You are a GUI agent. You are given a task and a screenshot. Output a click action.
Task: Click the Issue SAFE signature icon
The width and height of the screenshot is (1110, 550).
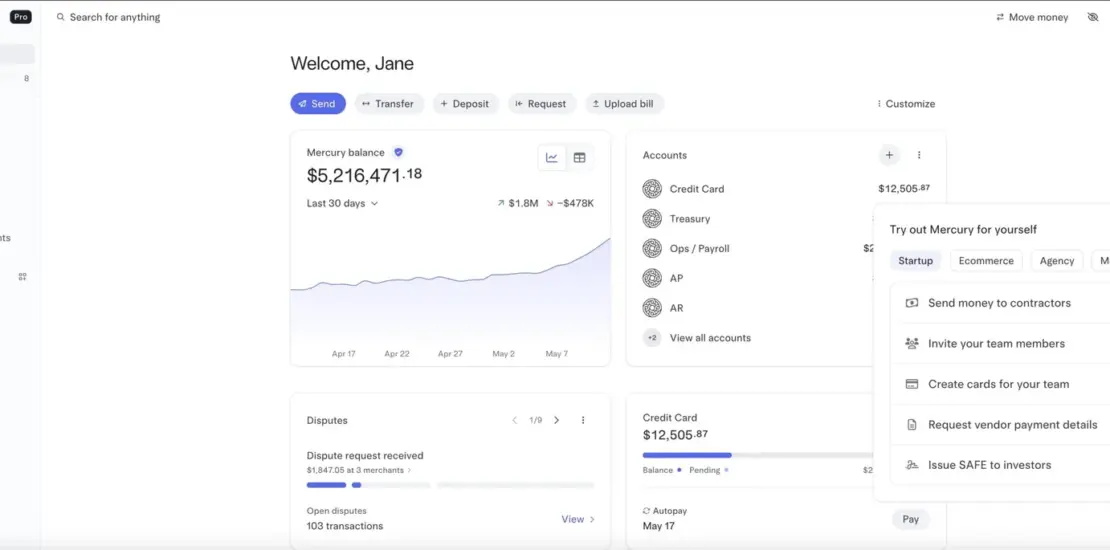tap(912, 465)
